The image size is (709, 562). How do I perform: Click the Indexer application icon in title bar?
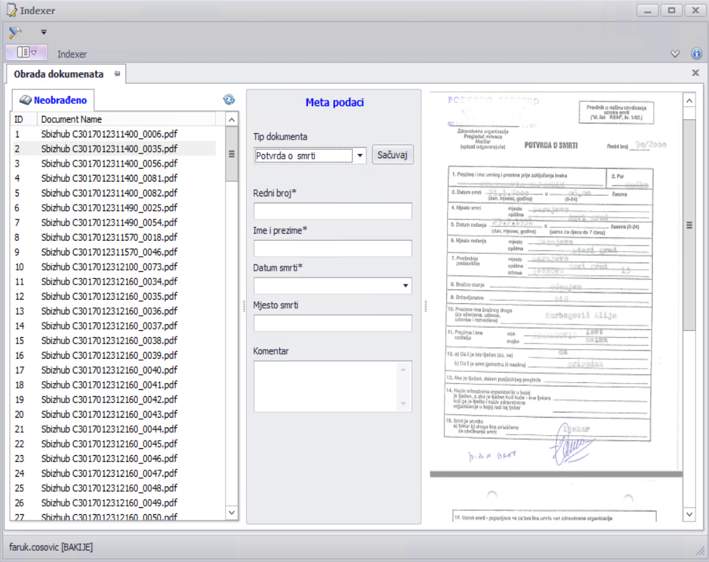pos(11,10)
